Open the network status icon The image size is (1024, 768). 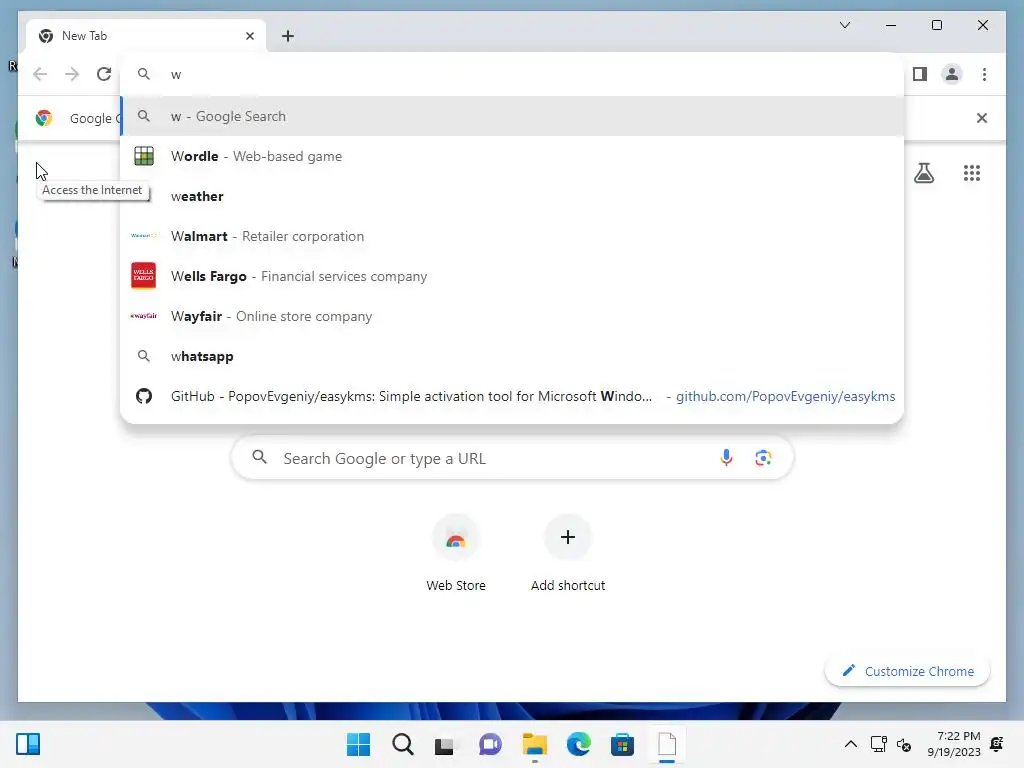coord(878,744)
